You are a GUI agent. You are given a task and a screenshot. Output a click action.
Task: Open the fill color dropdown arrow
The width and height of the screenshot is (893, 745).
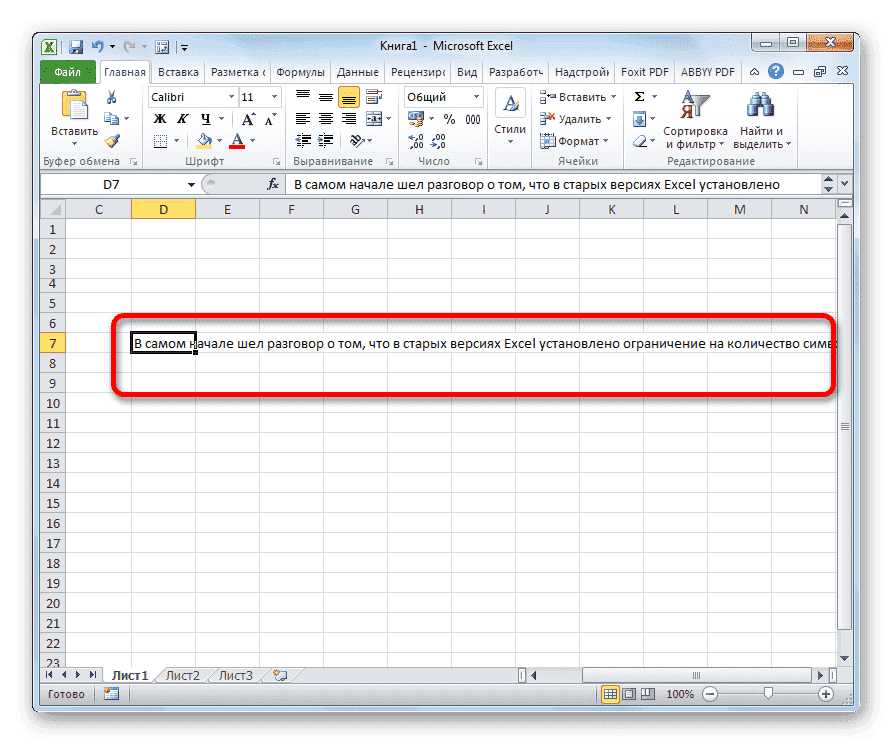click(218, 140)
